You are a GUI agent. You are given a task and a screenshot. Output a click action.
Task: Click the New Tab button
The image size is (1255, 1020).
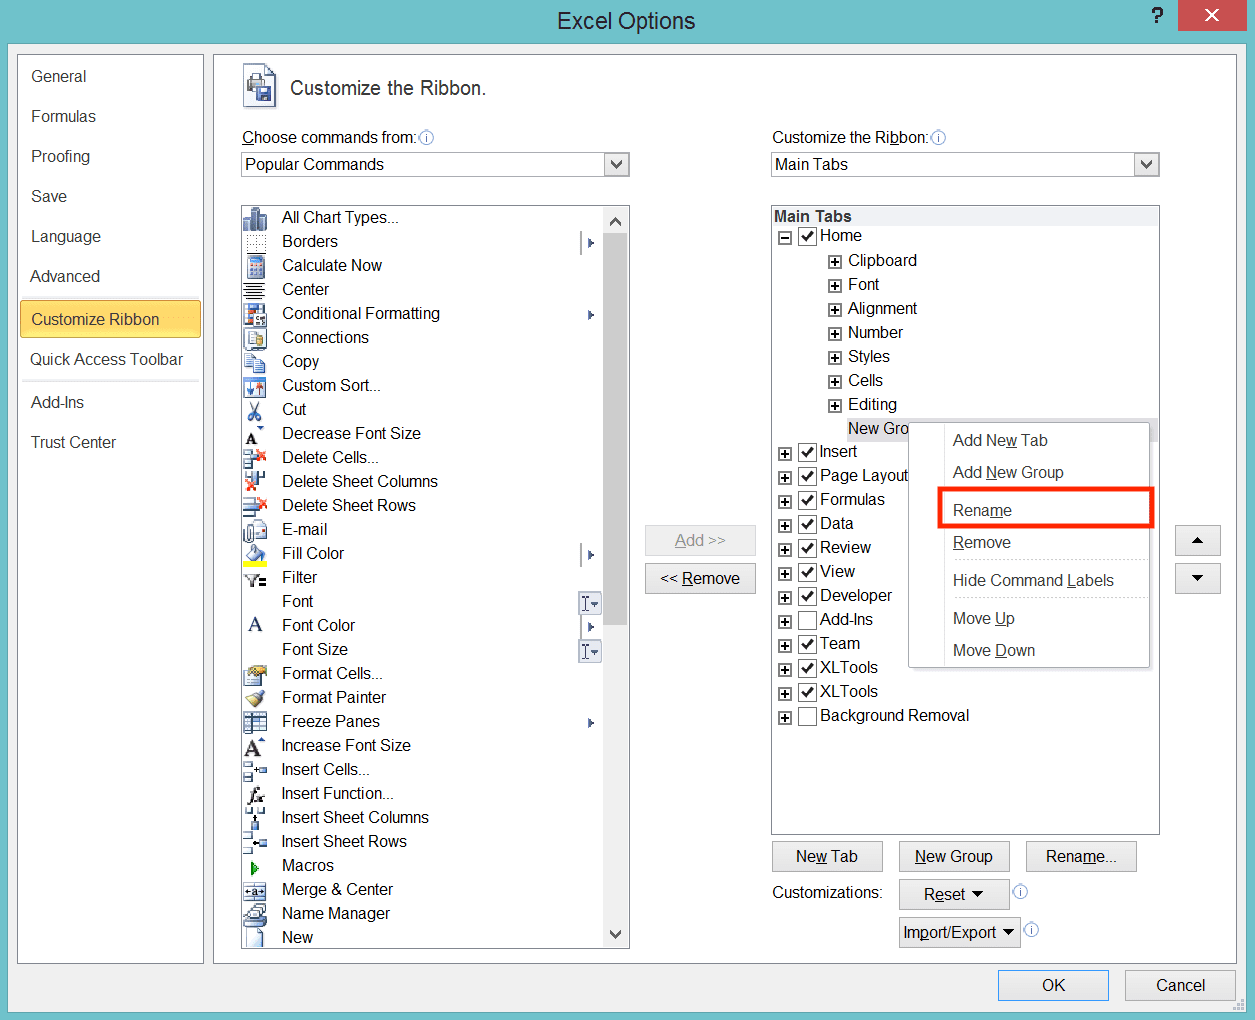click(827, 856)
